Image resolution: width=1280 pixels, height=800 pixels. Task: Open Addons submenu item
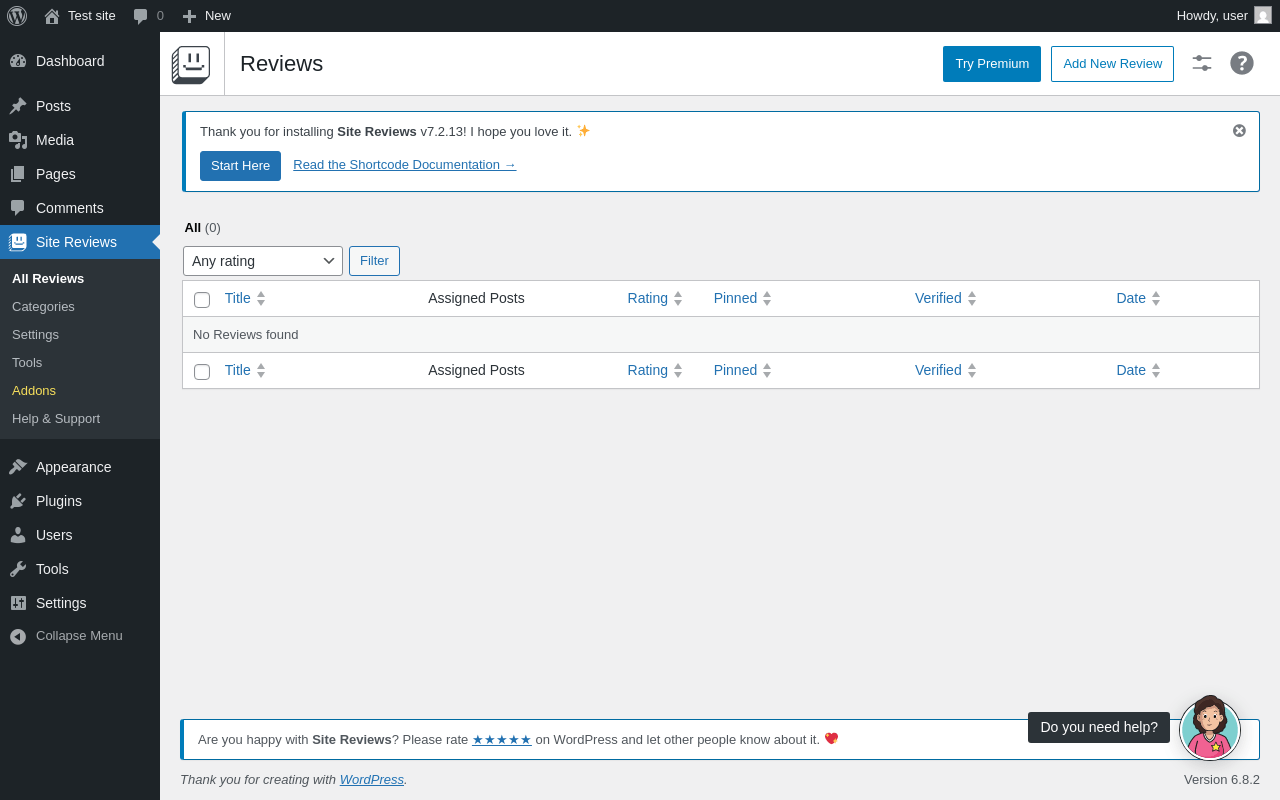tap(34, 390)
